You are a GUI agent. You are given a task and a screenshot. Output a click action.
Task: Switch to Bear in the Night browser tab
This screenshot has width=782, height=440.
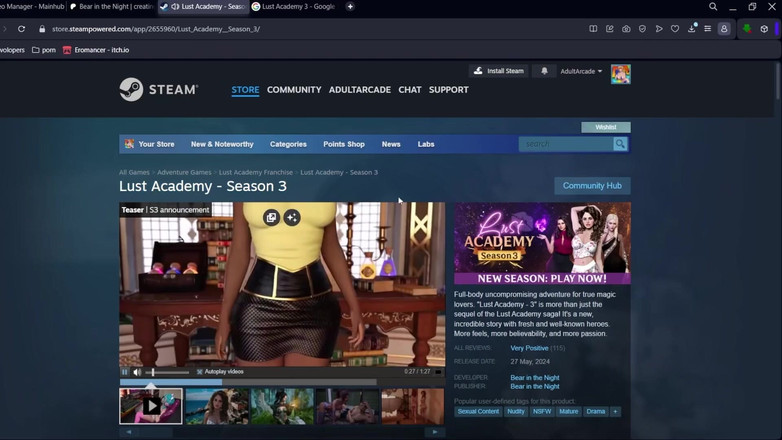point(112,6)
